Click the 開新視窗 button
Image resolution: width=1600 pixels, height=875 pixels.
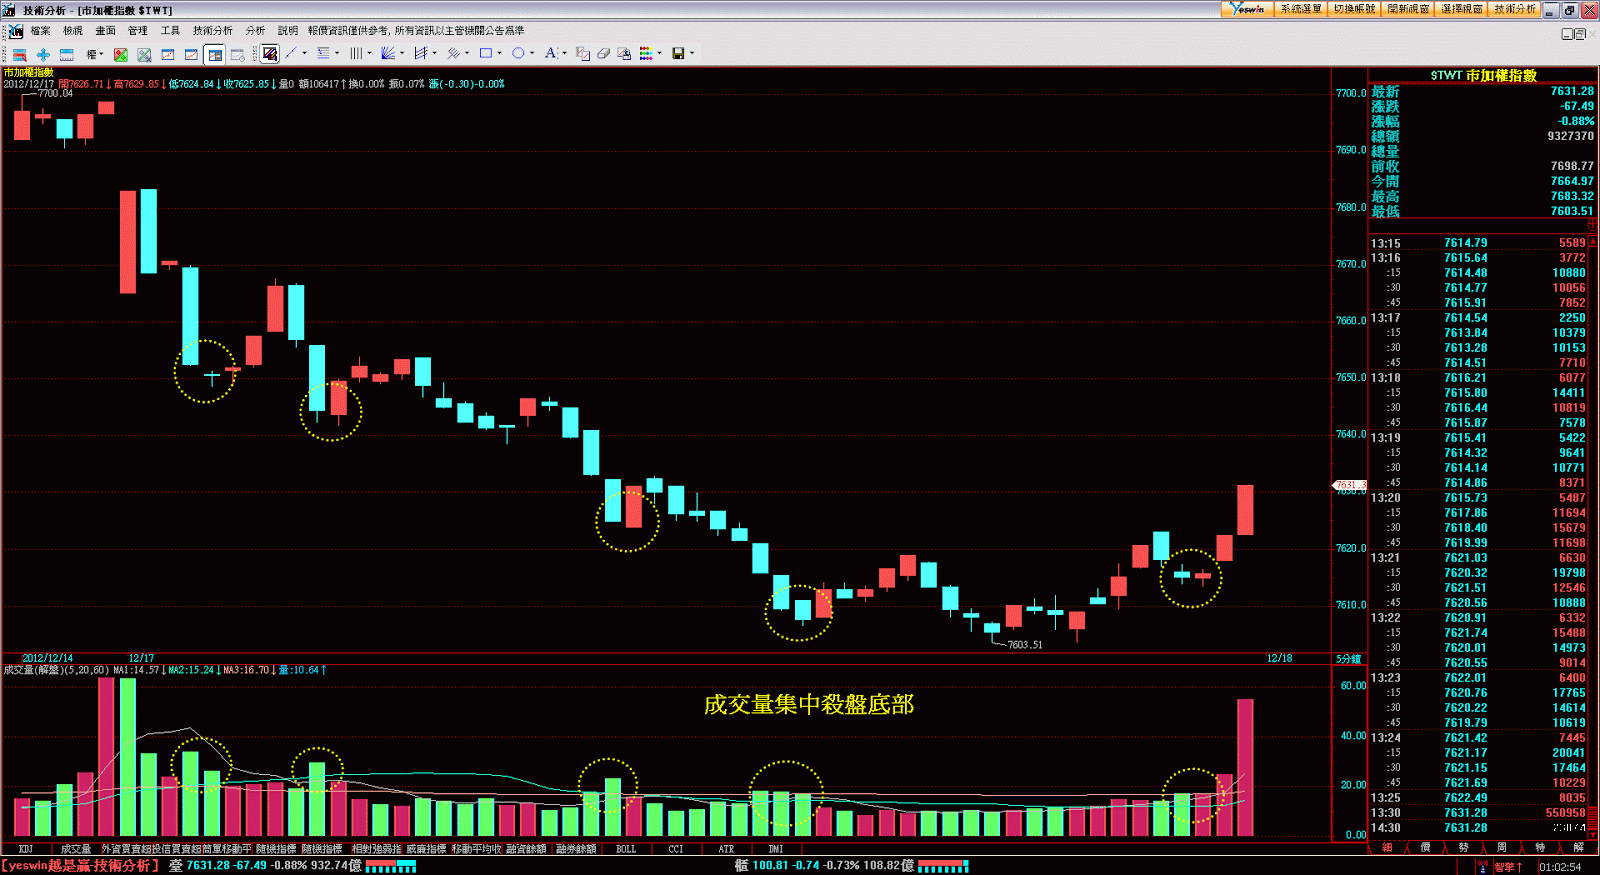click(1407, 9)
